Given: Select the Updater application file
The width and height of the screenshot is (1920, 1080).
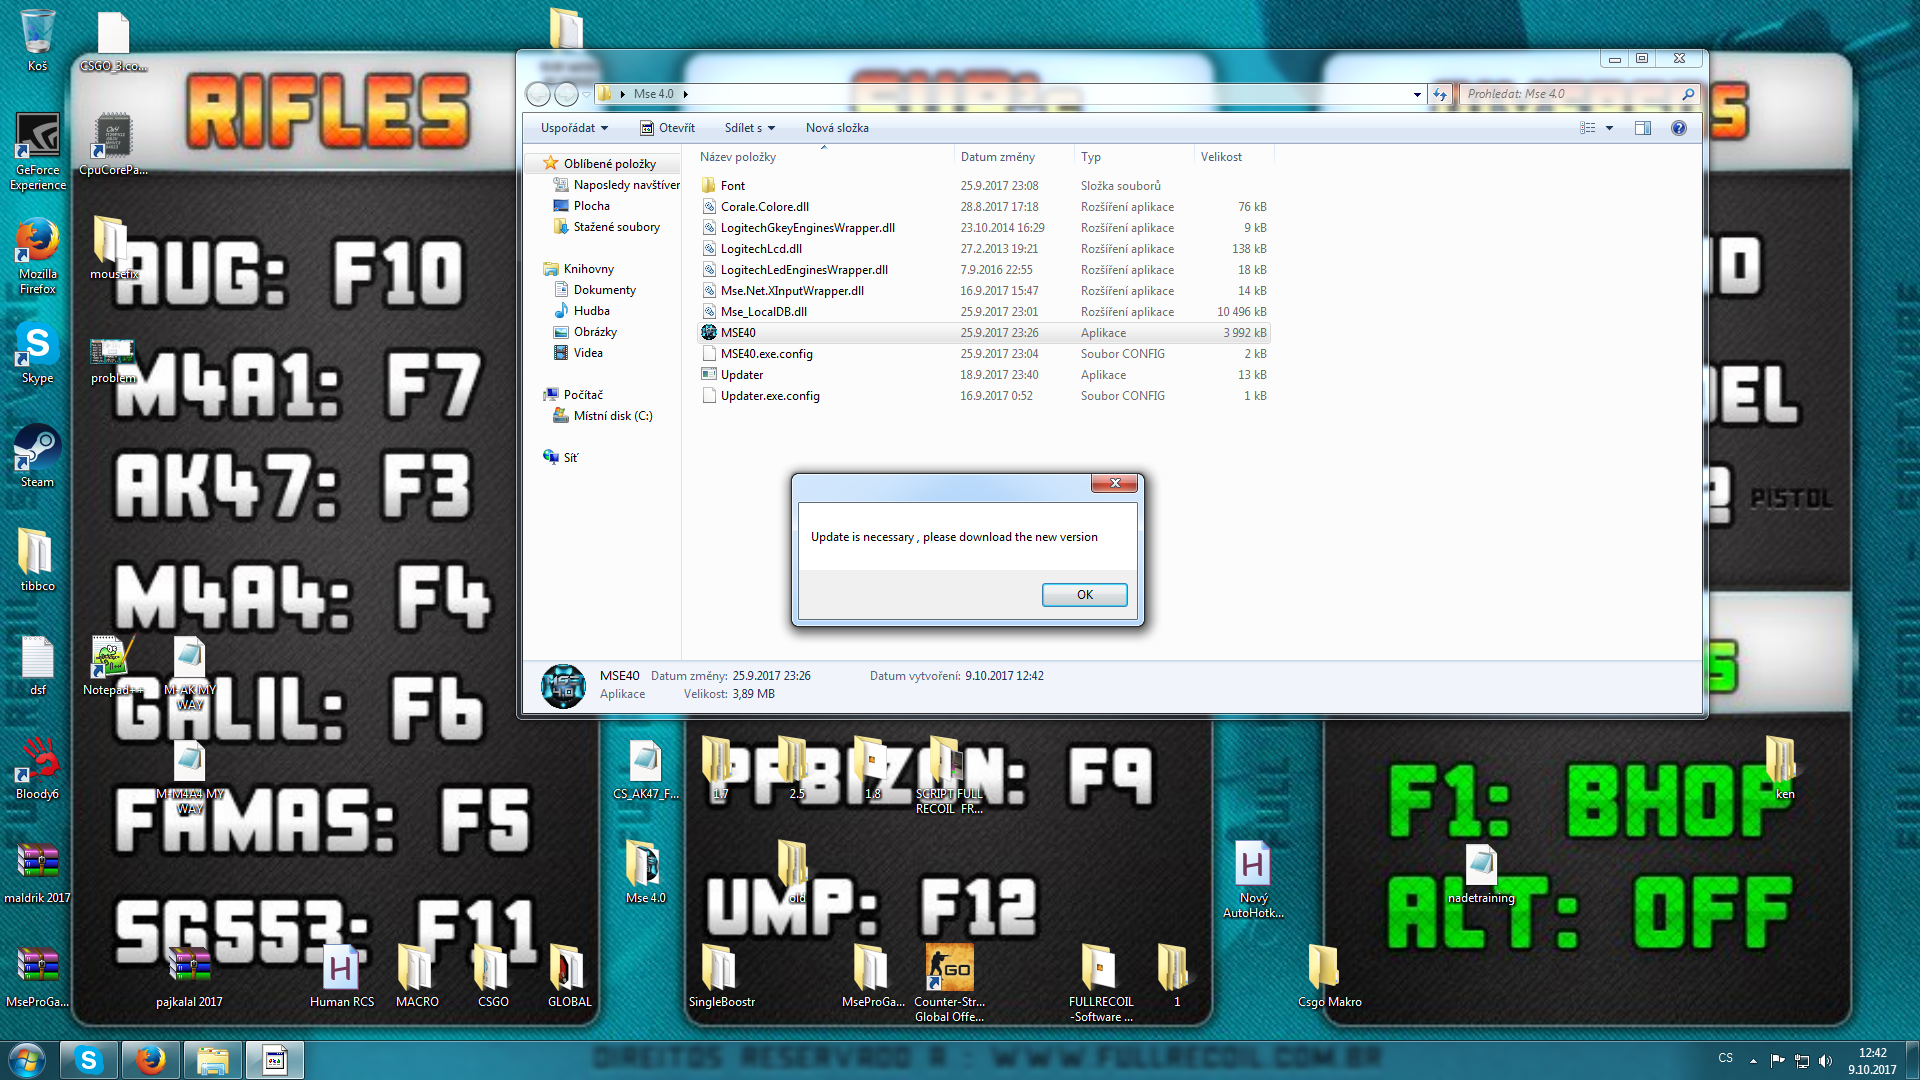Looking at the screenshot, I should point(984,375).
